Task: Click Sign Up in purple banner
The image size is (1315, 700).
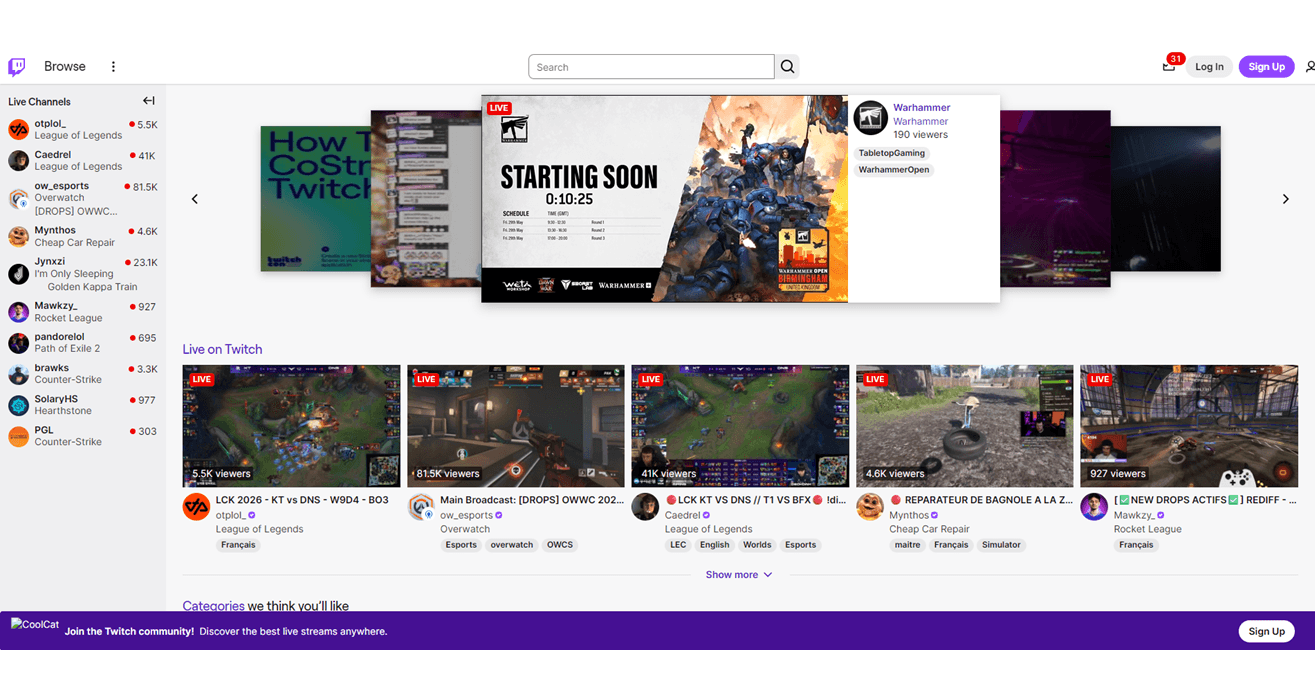Action: coord(1266,631)
